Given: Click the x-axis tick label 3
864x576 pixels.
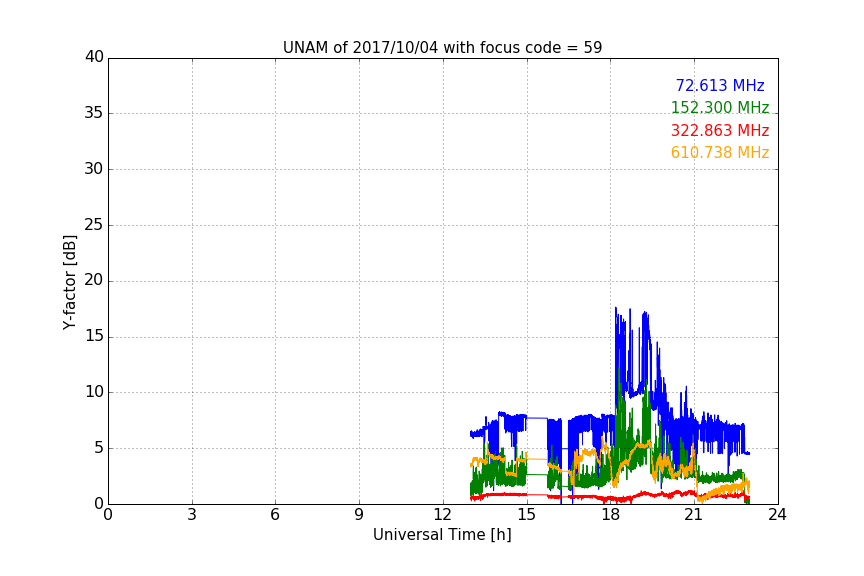Looking at the screenshot, I should point(192,515).
